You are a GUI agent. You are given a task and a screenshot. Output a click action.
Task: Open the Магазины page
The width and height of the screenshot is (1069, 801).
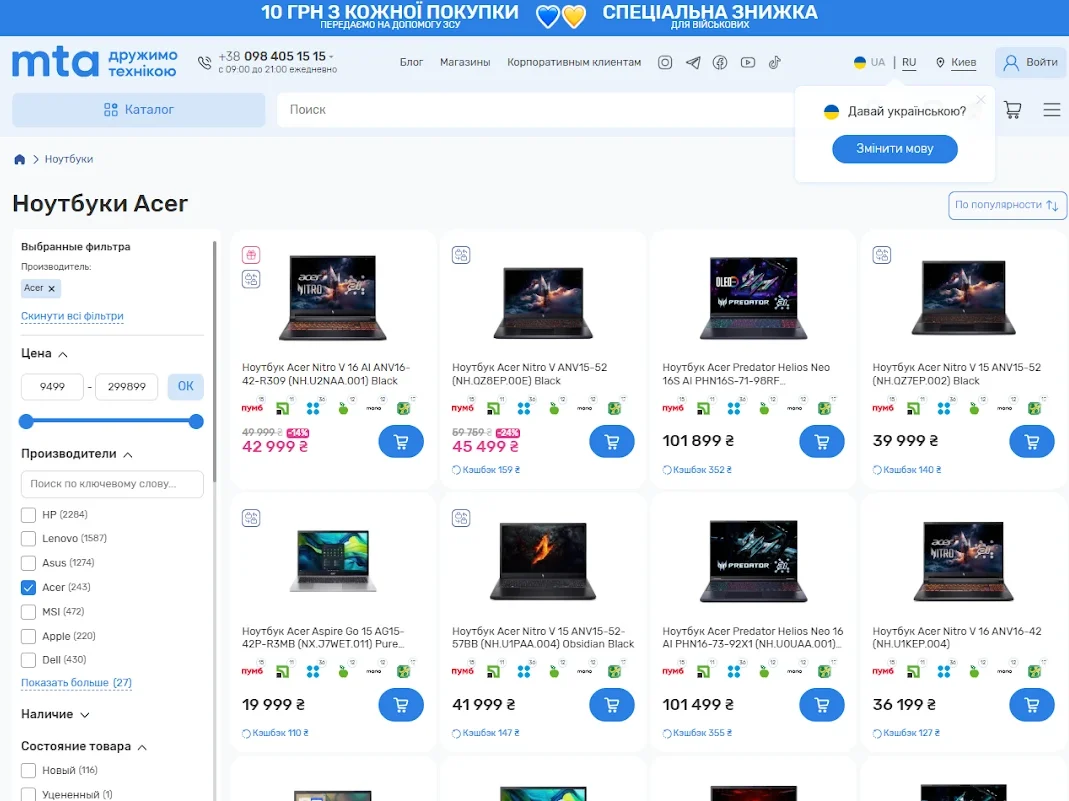465,63
